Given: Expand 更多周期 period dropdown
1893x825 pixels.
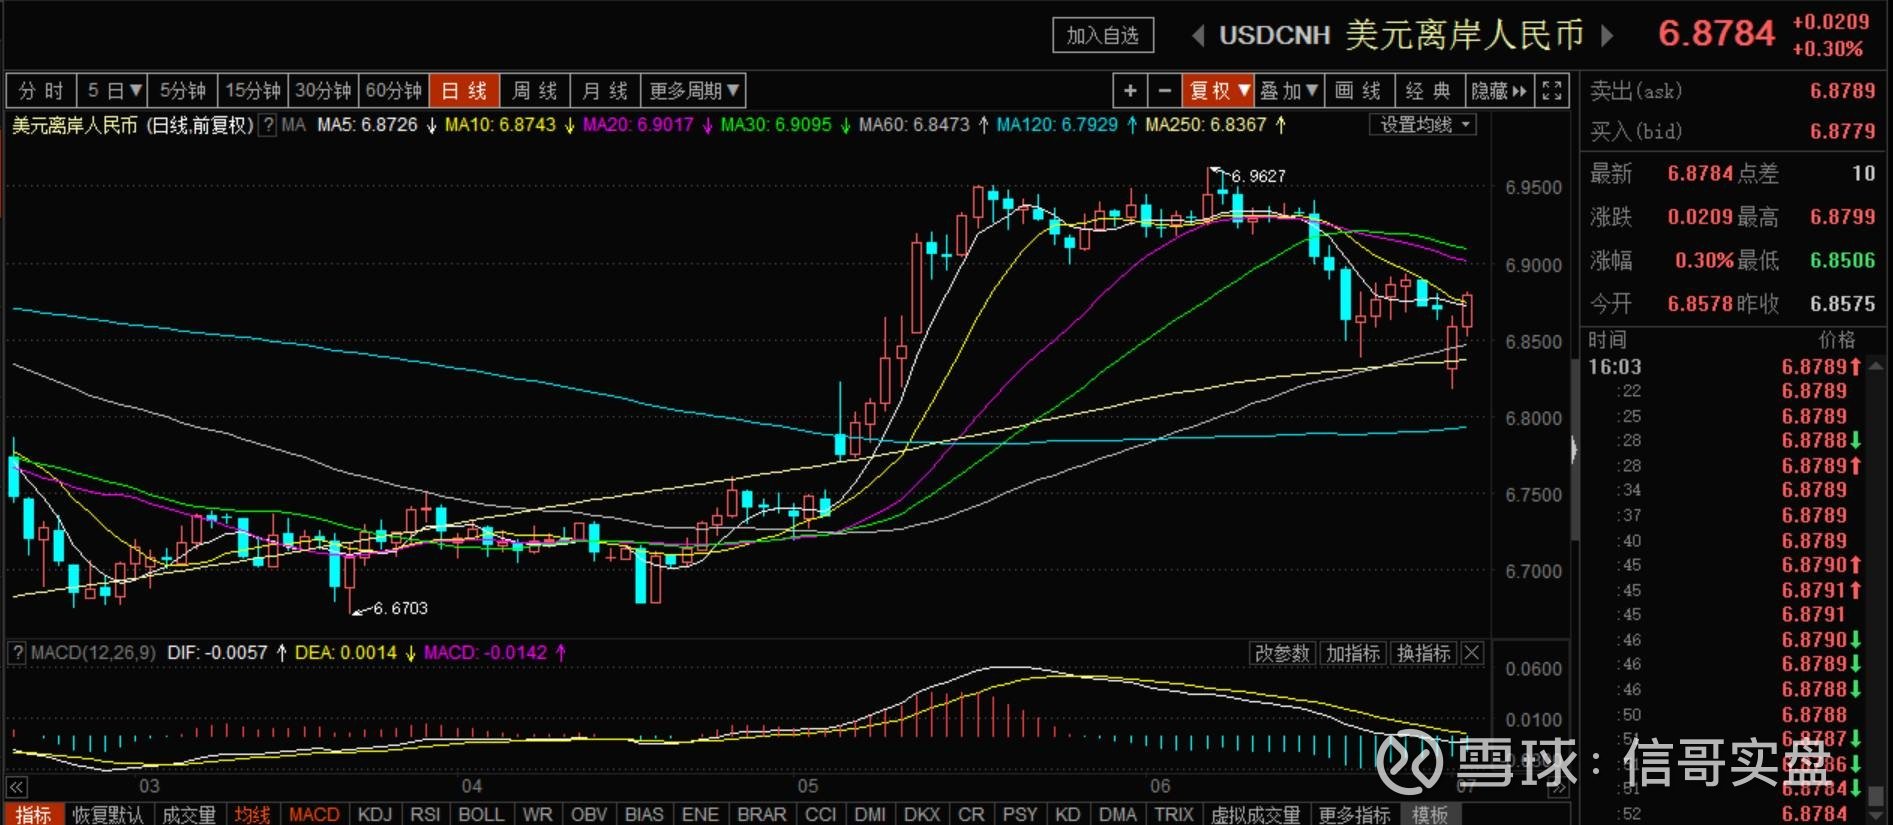Looking at the screenshot, I should (694, 91).
